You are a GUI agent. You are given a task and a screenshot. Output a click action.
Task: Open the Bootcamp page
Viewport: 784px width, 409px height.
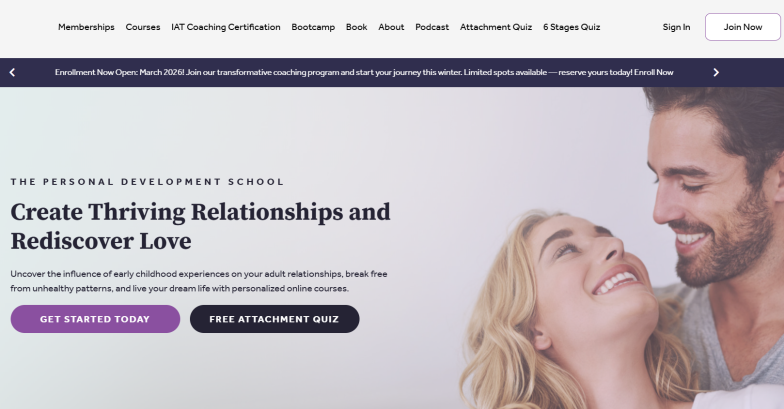click(313, 27)
